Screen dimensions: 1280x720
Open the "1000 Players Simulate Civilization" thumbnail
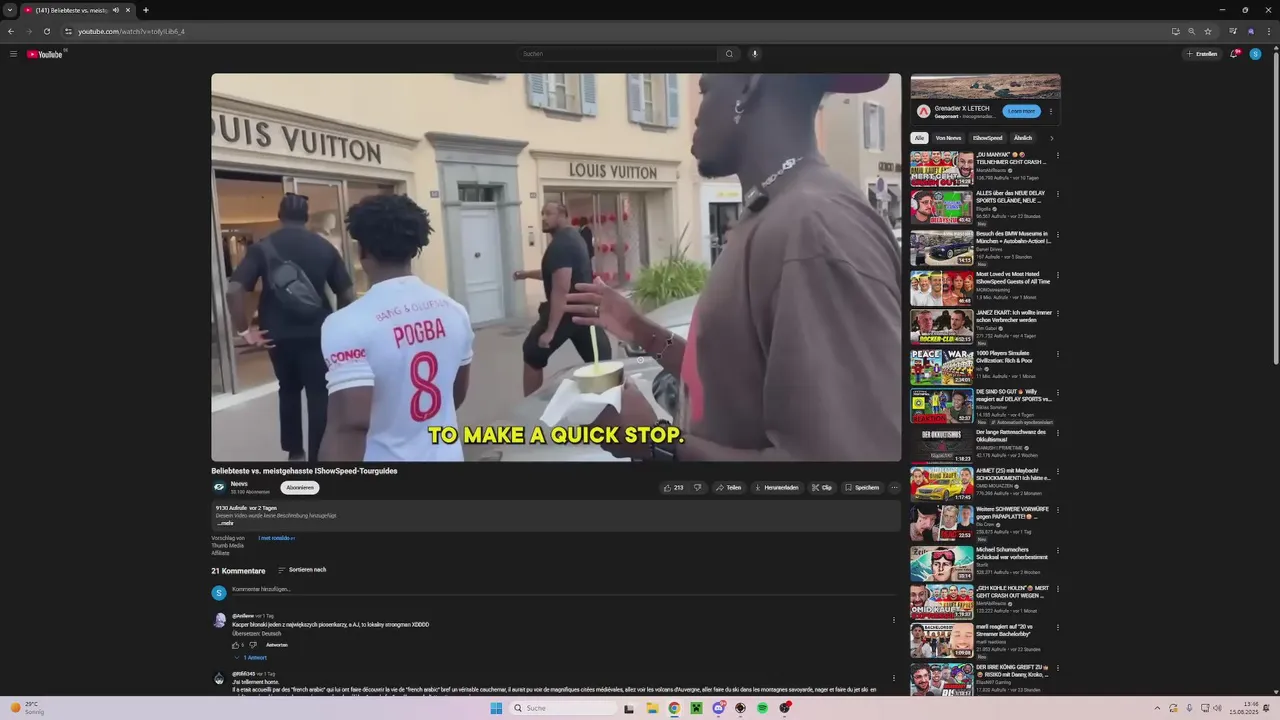(941, 367)
